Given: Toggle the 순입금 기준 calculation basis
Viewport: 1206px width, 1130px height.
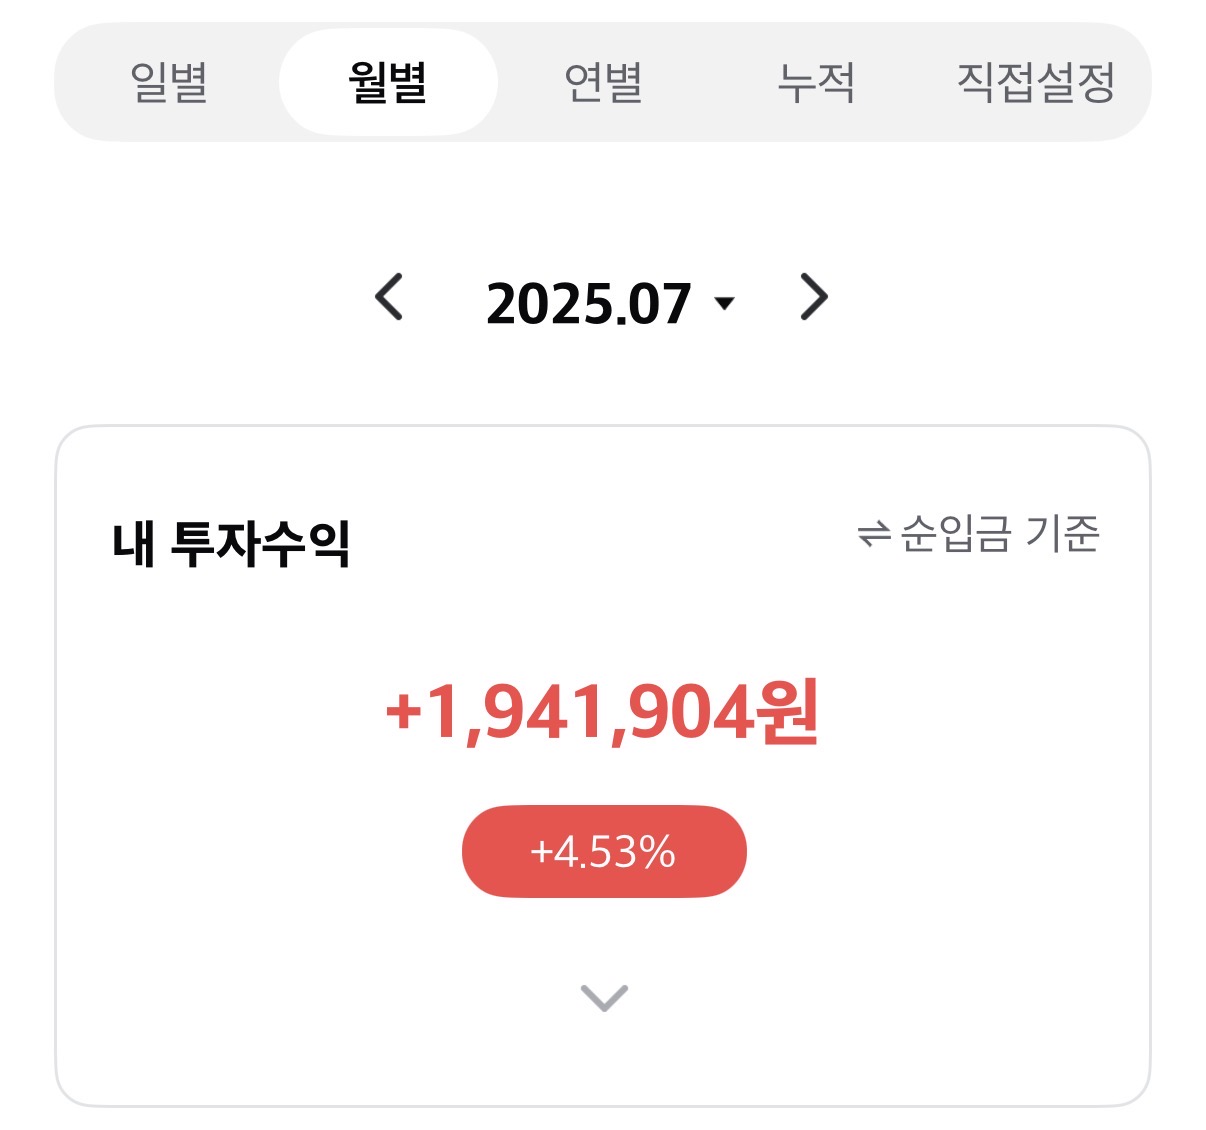Looking at the screenshot, I should [979, 534].
